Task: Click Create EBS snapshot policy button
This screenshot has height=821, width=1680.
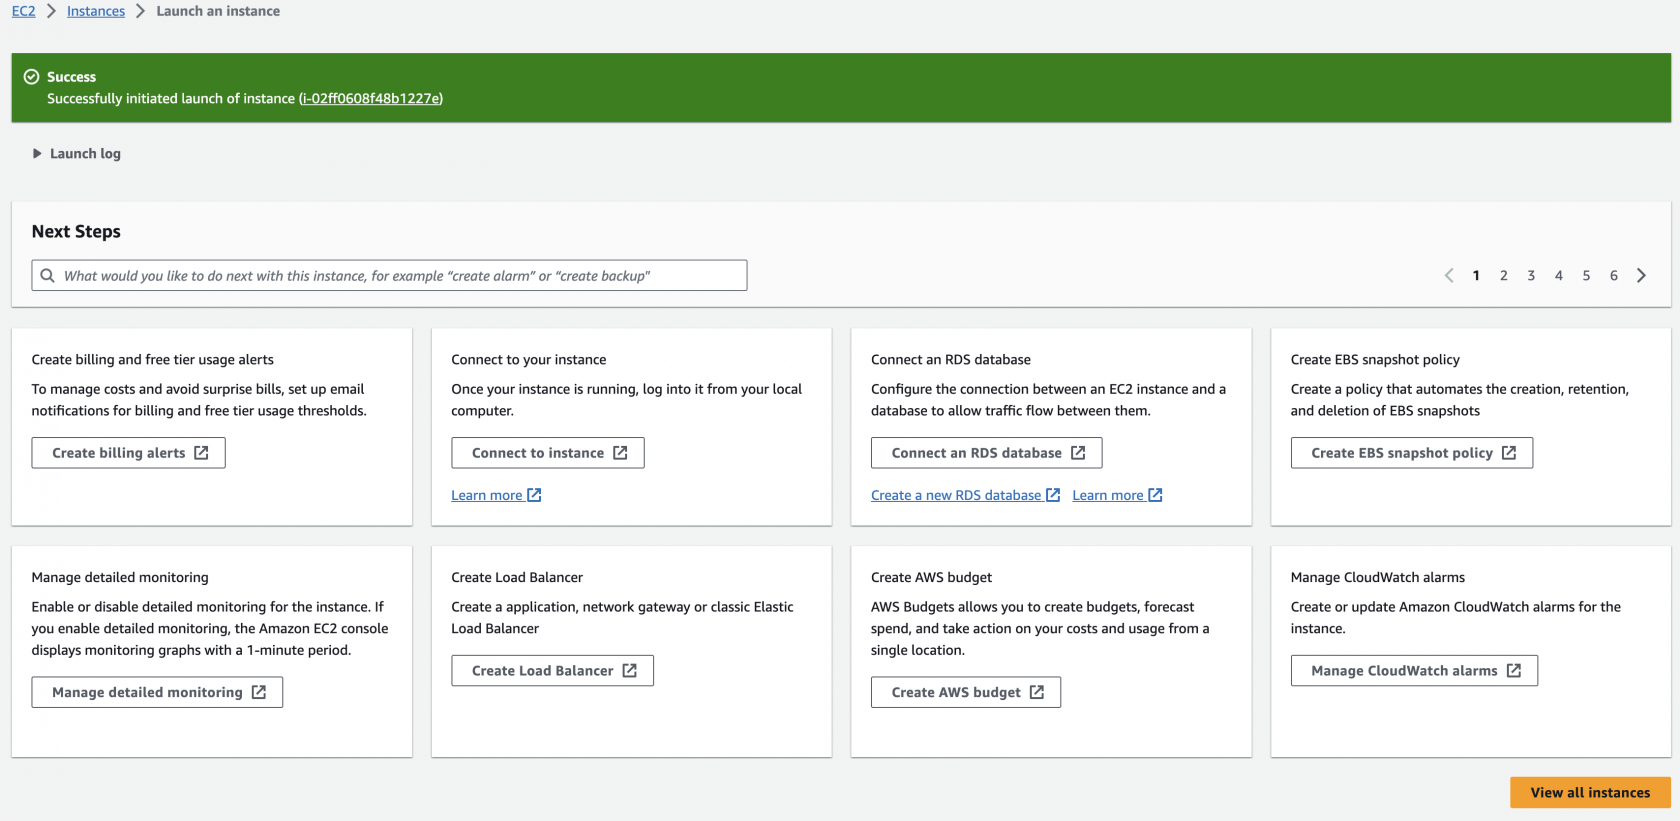Action: click(1411, 453)
